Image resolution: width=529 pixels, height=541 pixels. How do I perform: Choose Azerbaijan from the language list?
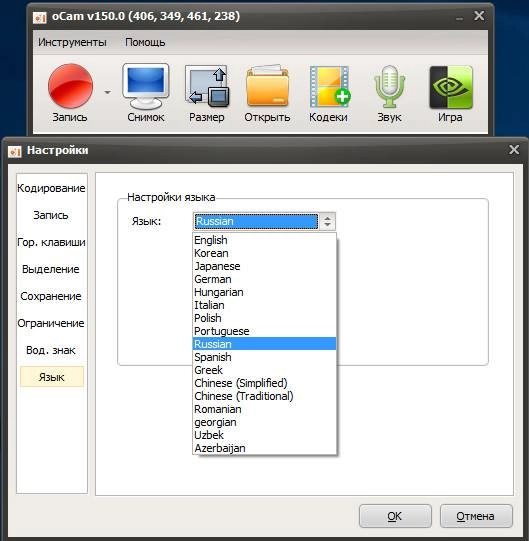coord(264,448)
